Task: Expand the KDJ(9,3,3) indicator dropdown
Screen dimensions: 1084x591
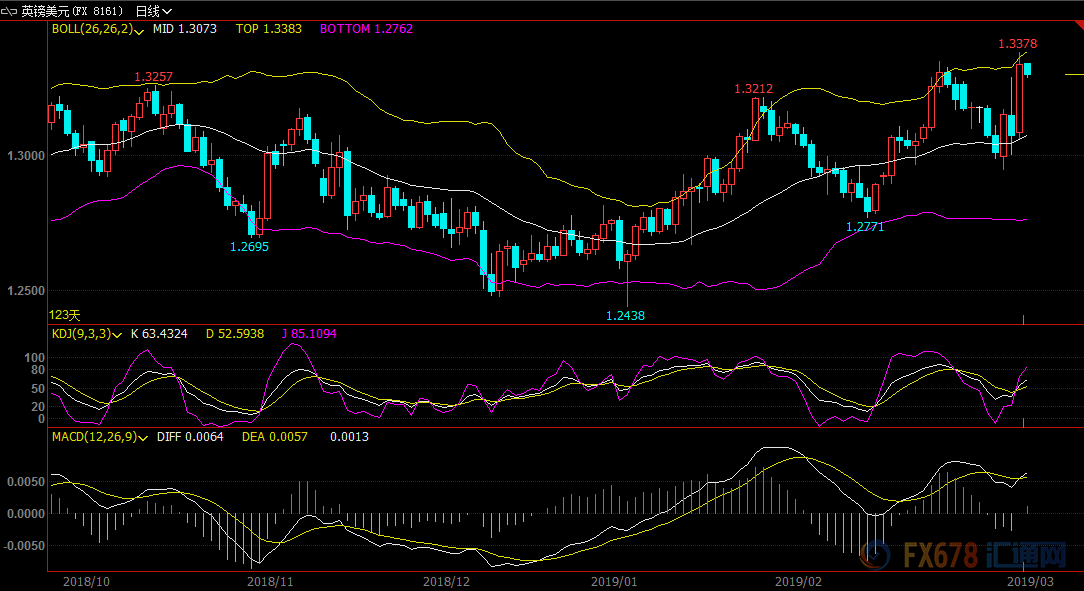Action: pyautogui.click(x=118, y=334)
